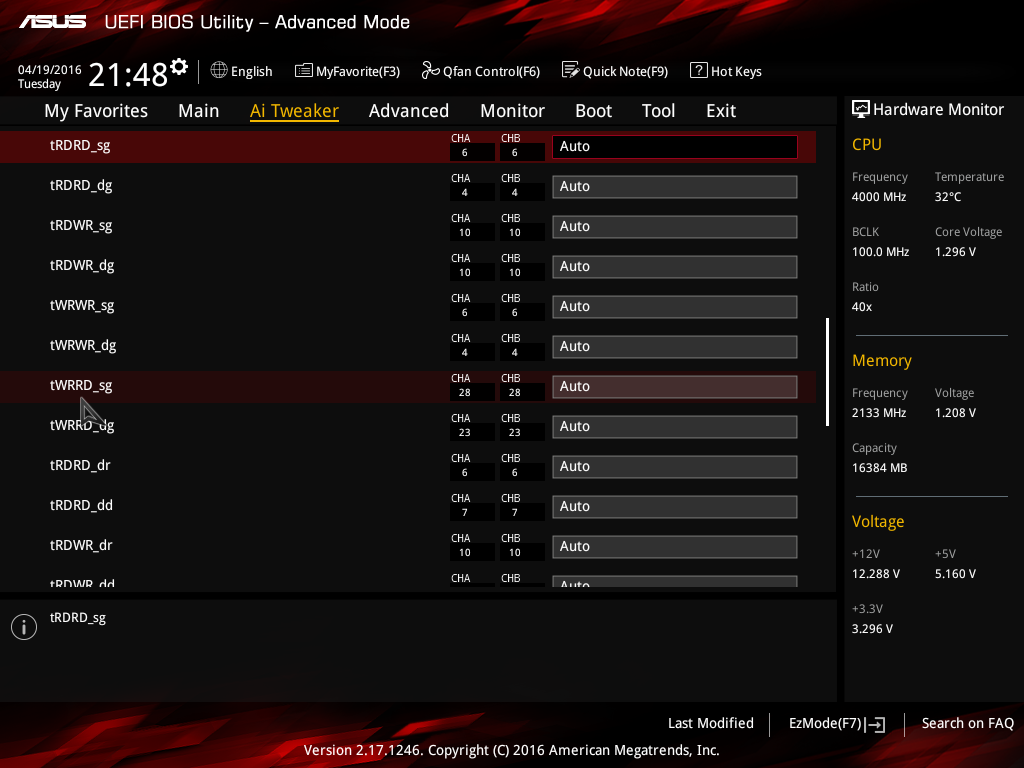Click the EzMode(F7) exit arrow icon

click(875, 724)
